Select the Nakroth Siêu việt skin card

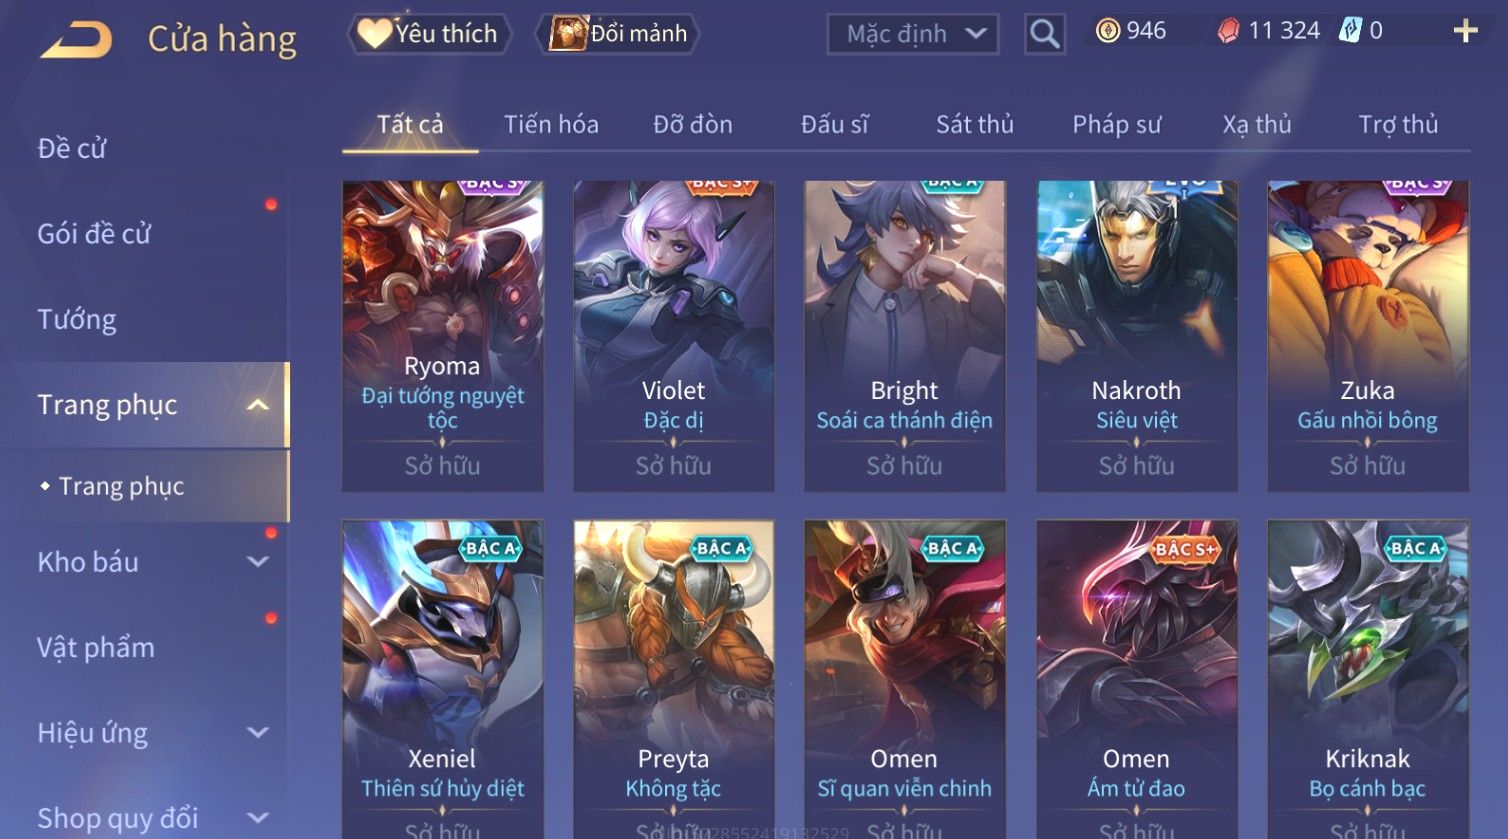pyautogui.click(x=1137, y=336)
